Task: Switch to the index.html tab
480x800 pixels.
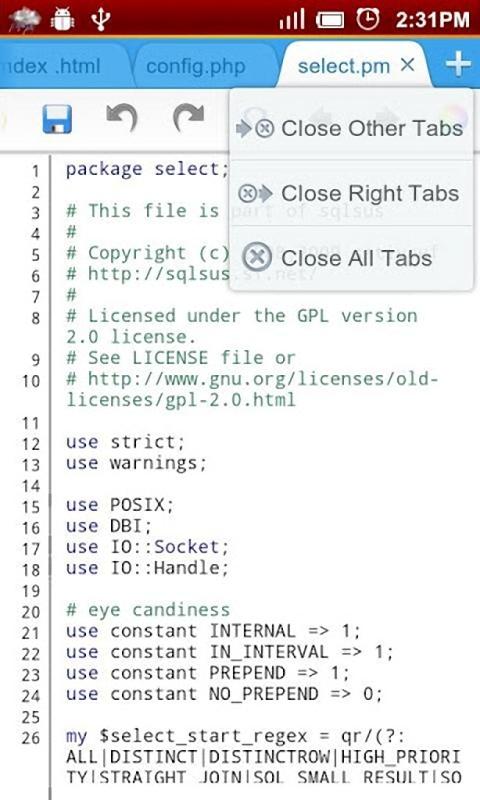Action: (50, 66)
